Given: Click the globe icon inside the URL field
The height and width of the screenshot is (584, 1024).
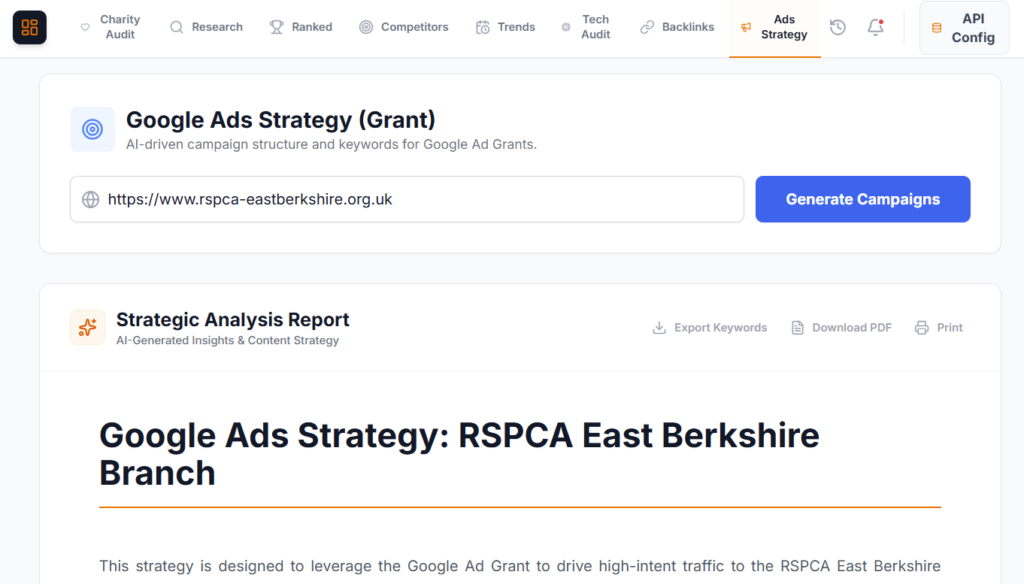Looking at the screenshot, I should [90, 199].
